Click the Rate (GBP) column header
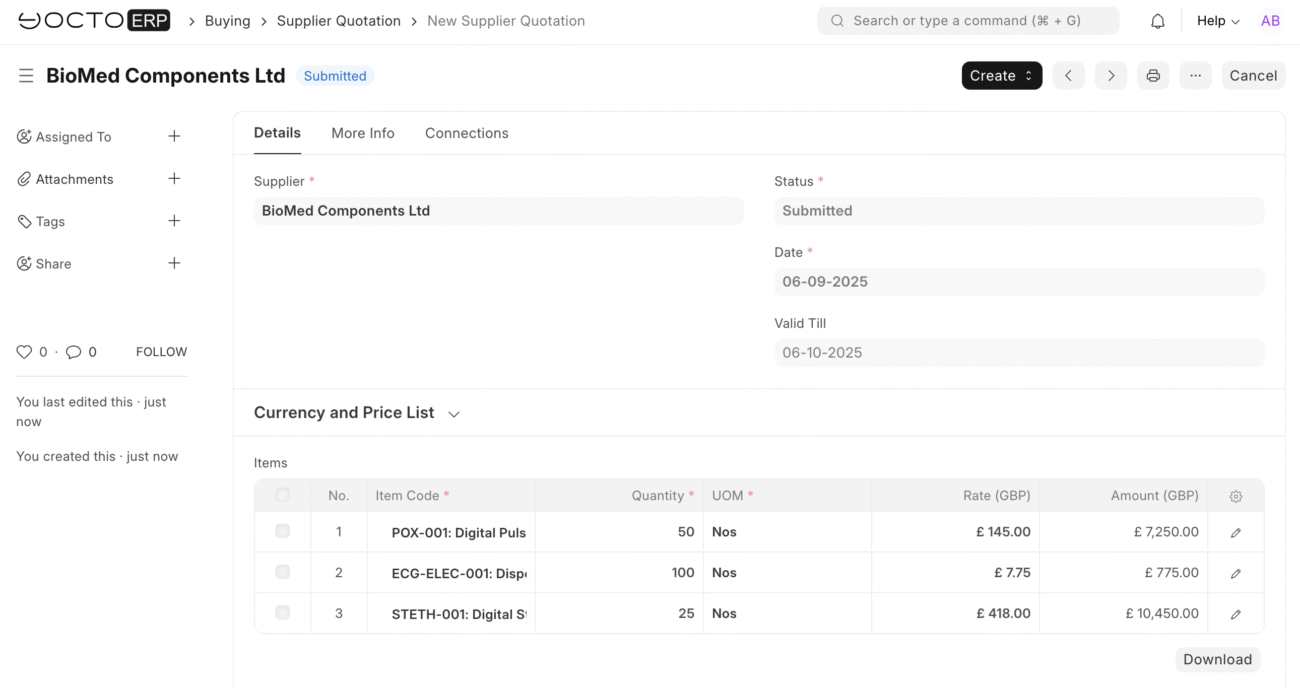 click(955, 496)
